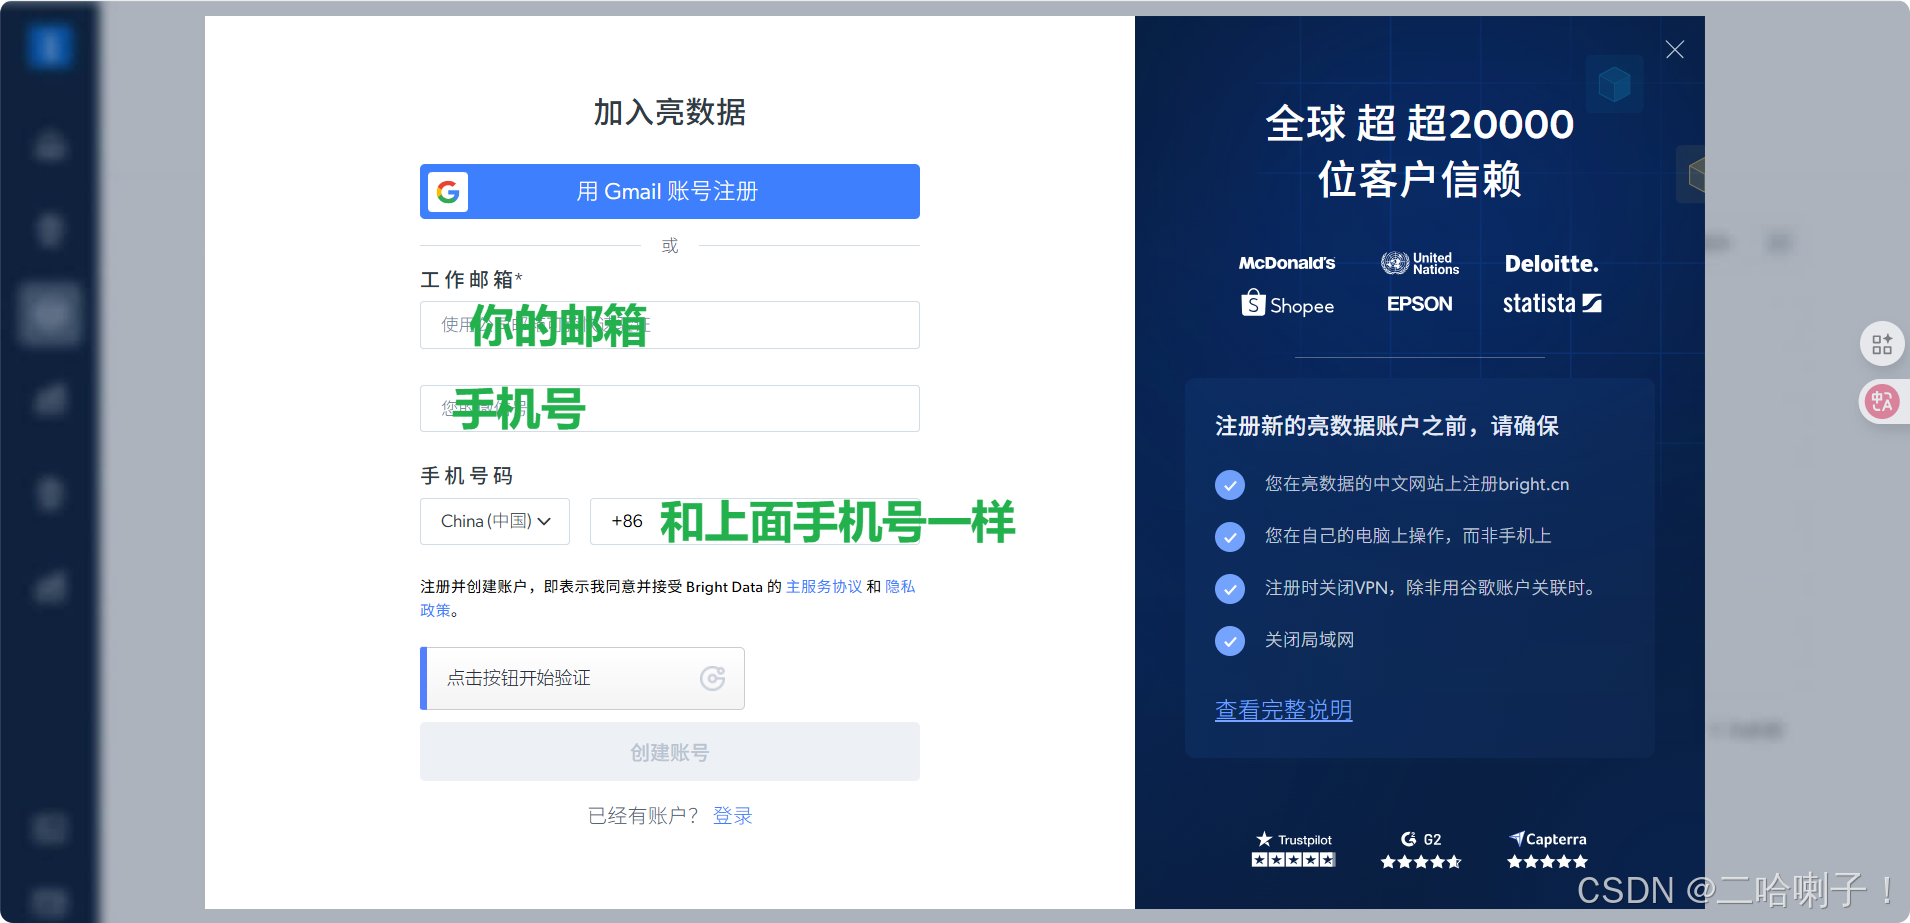Click the '手机号码' field label

click(x=467, y=476)
